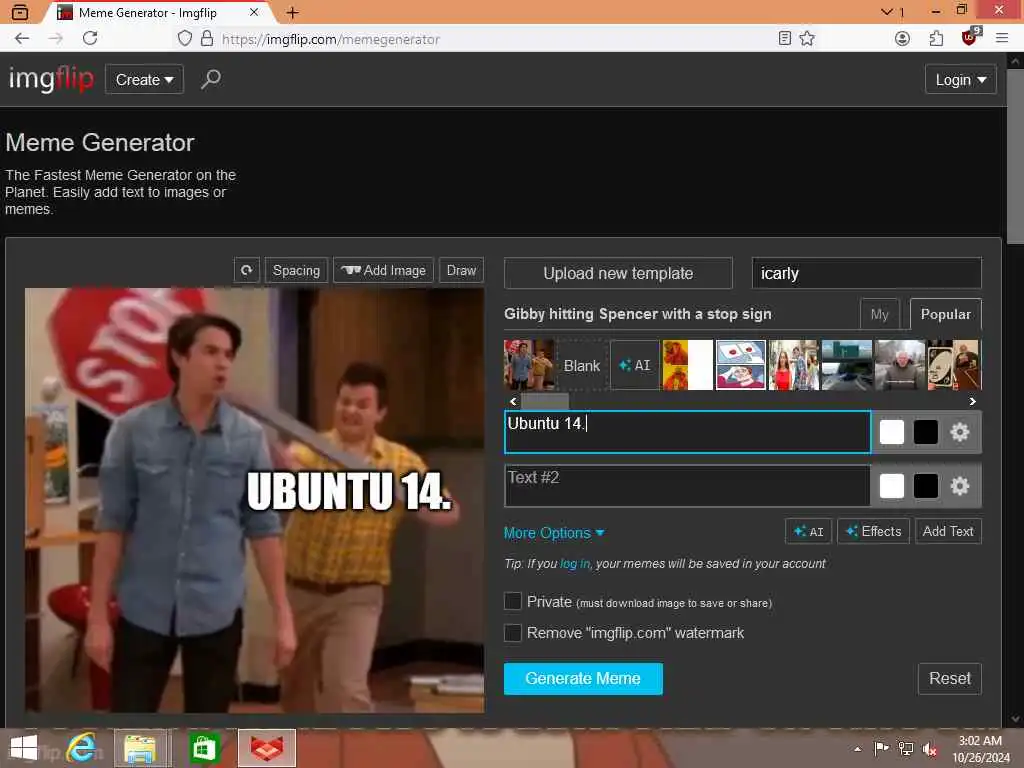Image resolution: width=1024 pixels, height=768 pixels.
Task: Click the Spacing button
Action: (296, 270)
